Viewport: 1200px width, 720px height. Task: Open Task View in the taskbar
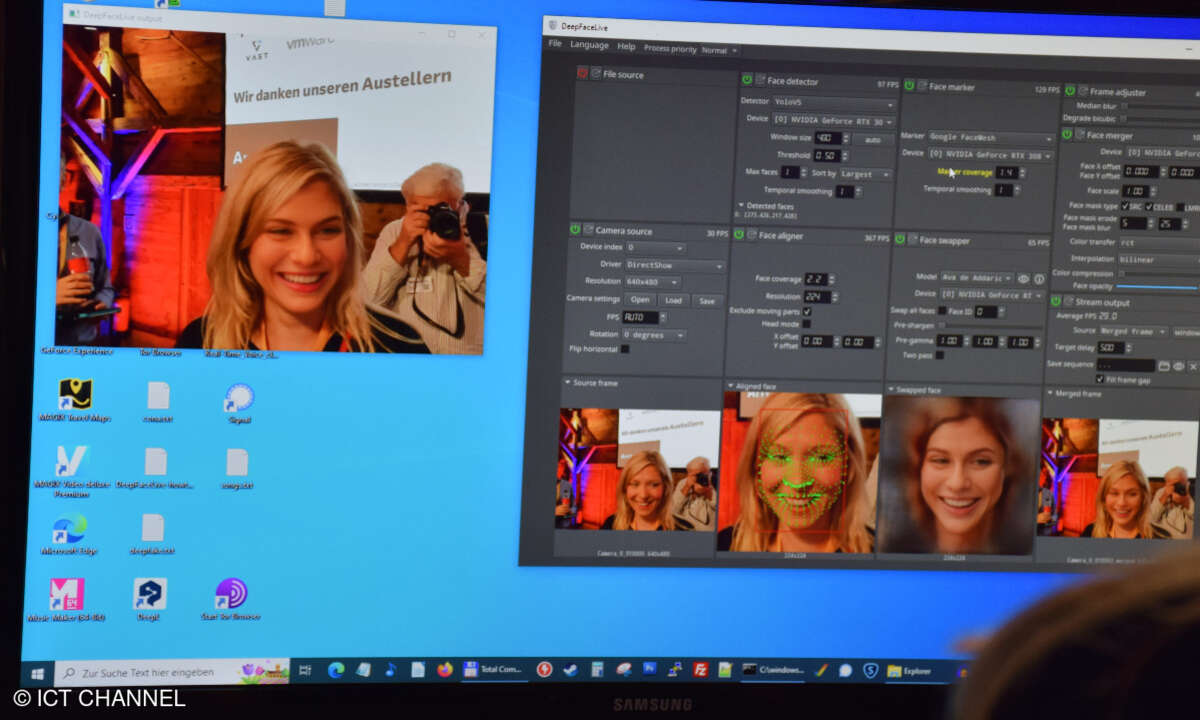[305, 670]
